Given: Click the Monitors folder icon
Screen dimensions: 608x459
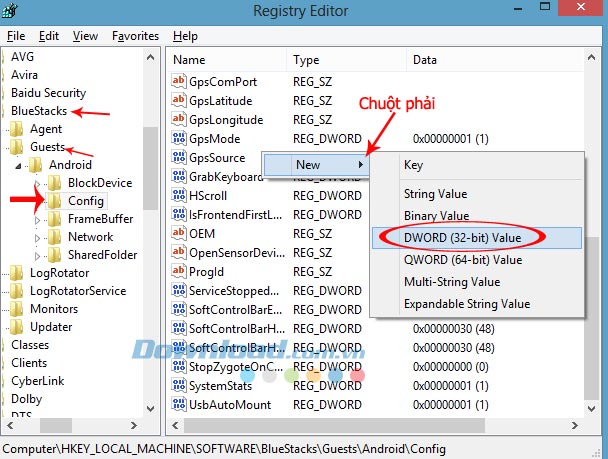Looking at the screenshot, I should click(17, 309).
